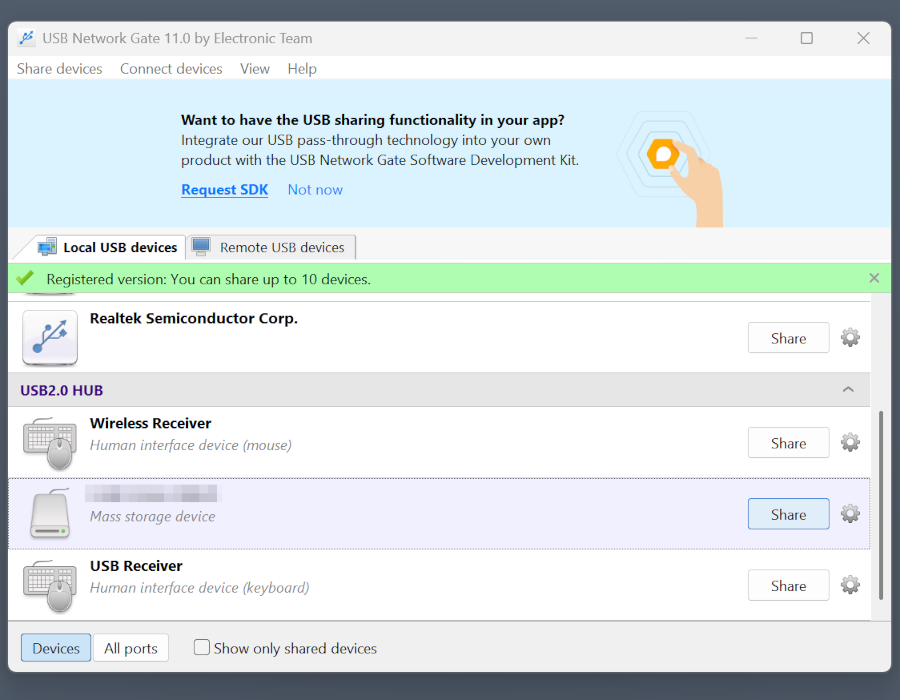Select the Wireless Receiver device name

150,423
